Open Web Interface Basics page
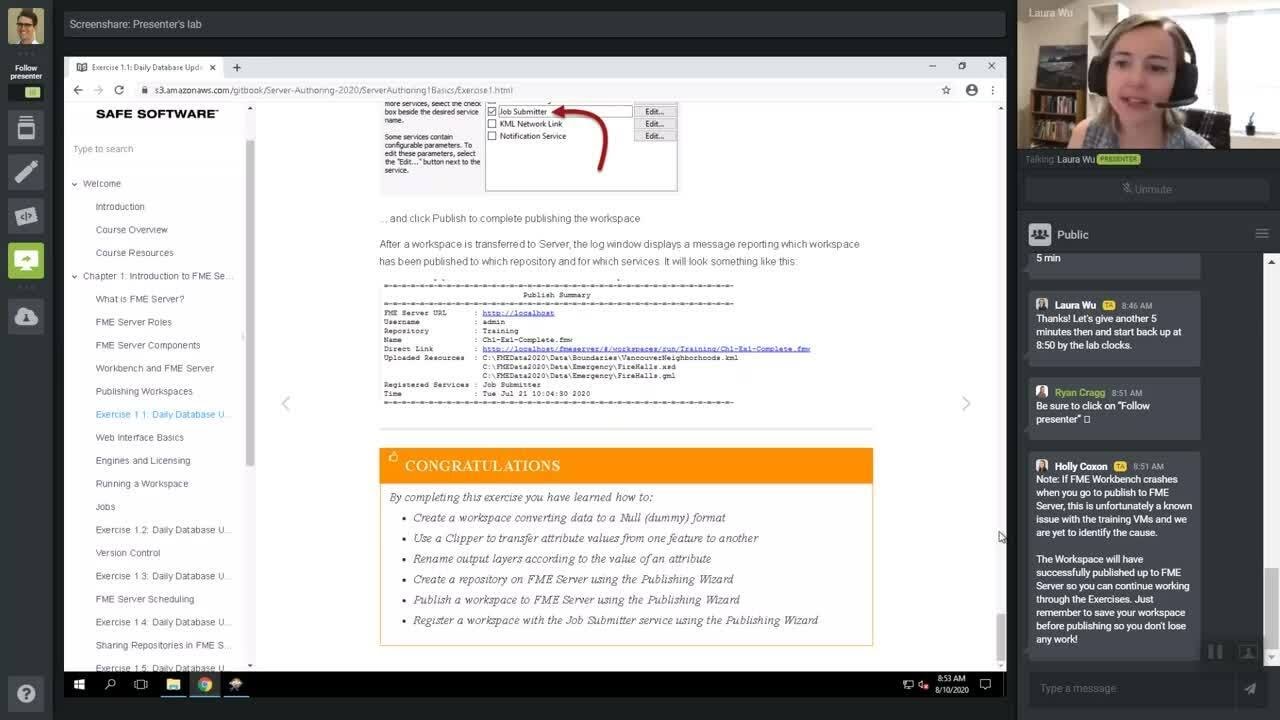This screenshot has width=1280, height=720. click(x=140, y=437)
